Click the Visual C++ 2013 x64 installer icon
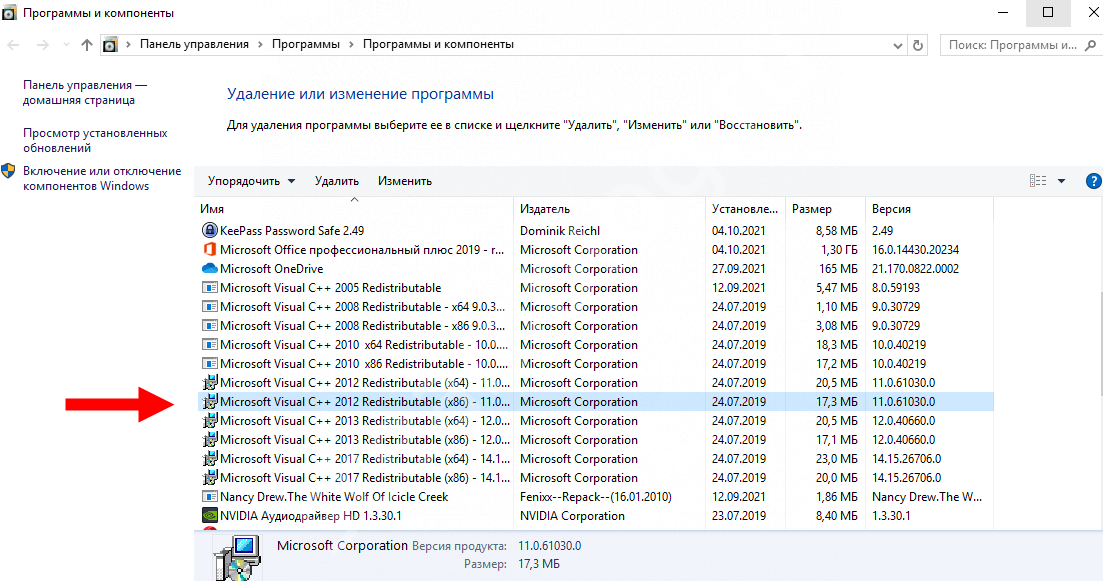Image resolution: width=1103 pixels, height=581 pixels. click(210, 420)
